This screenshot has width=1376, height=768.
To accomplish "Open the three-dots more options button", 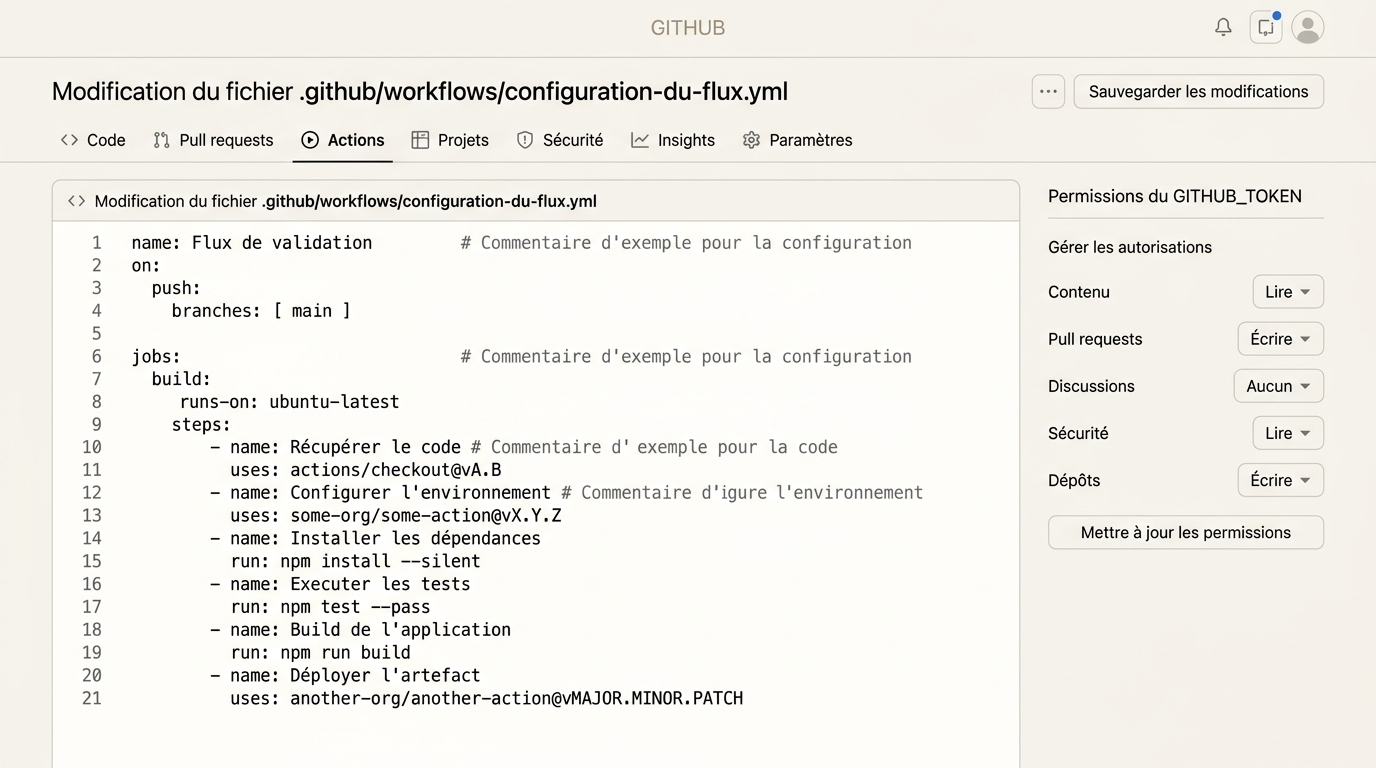I will 1048,91.
